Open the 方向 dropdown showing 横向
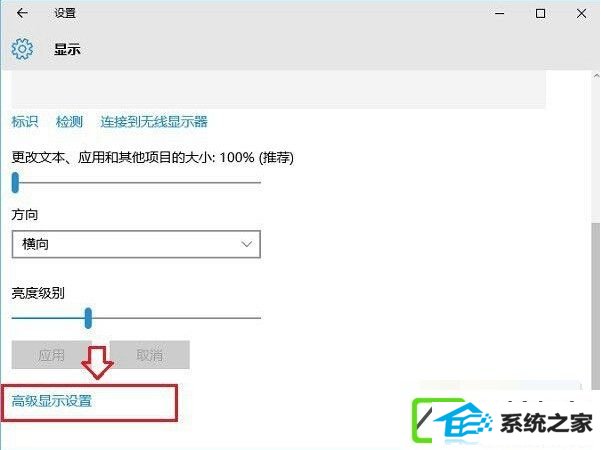Image resolution: width=601 pixels, height=450 pixels. tap(136, 244)
